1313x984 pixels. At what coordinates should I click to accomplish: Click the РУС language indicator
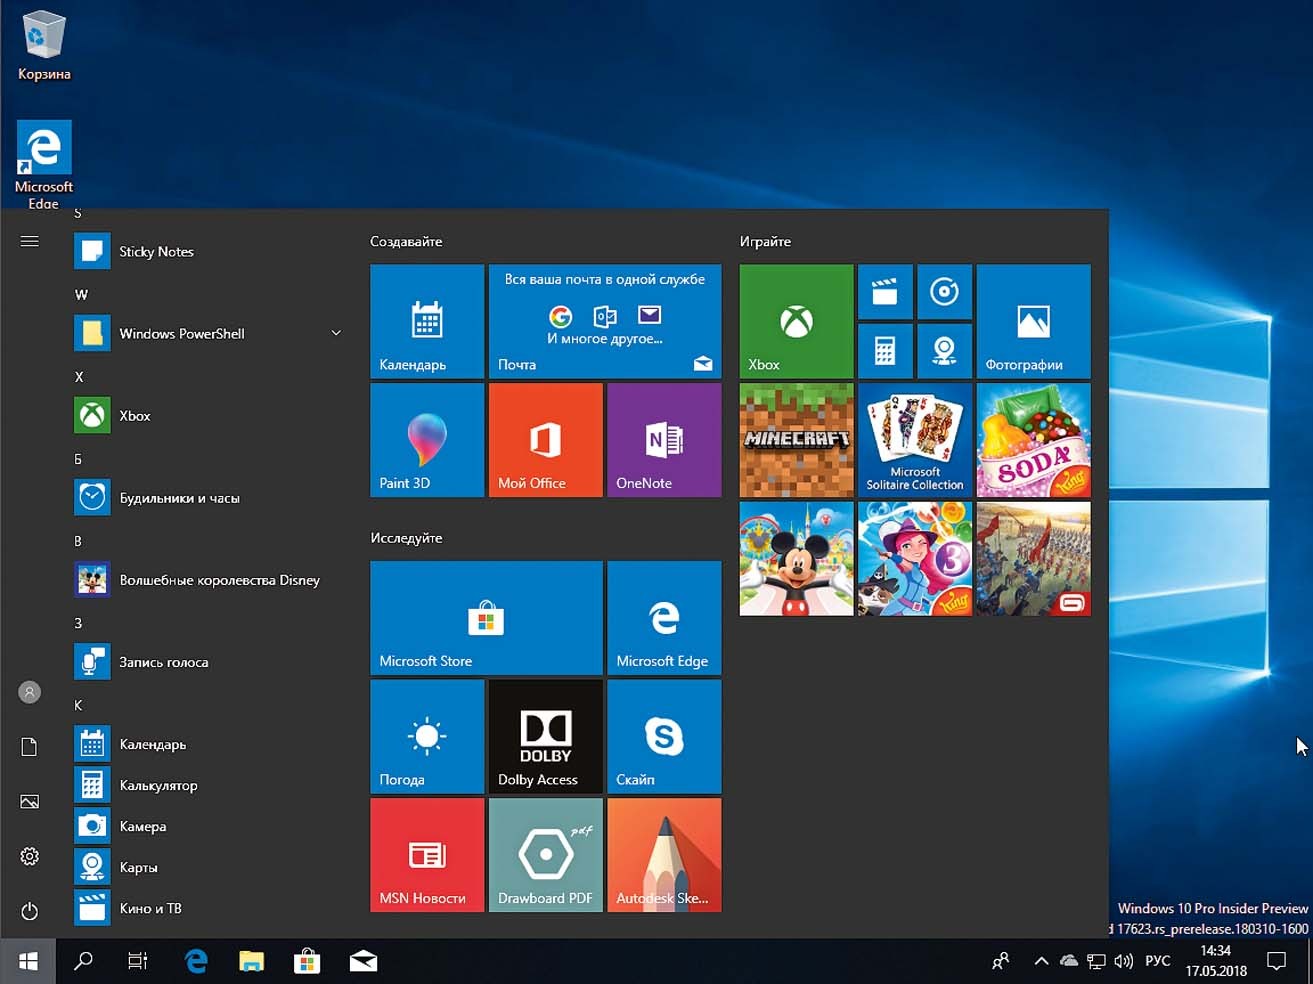1158,961
